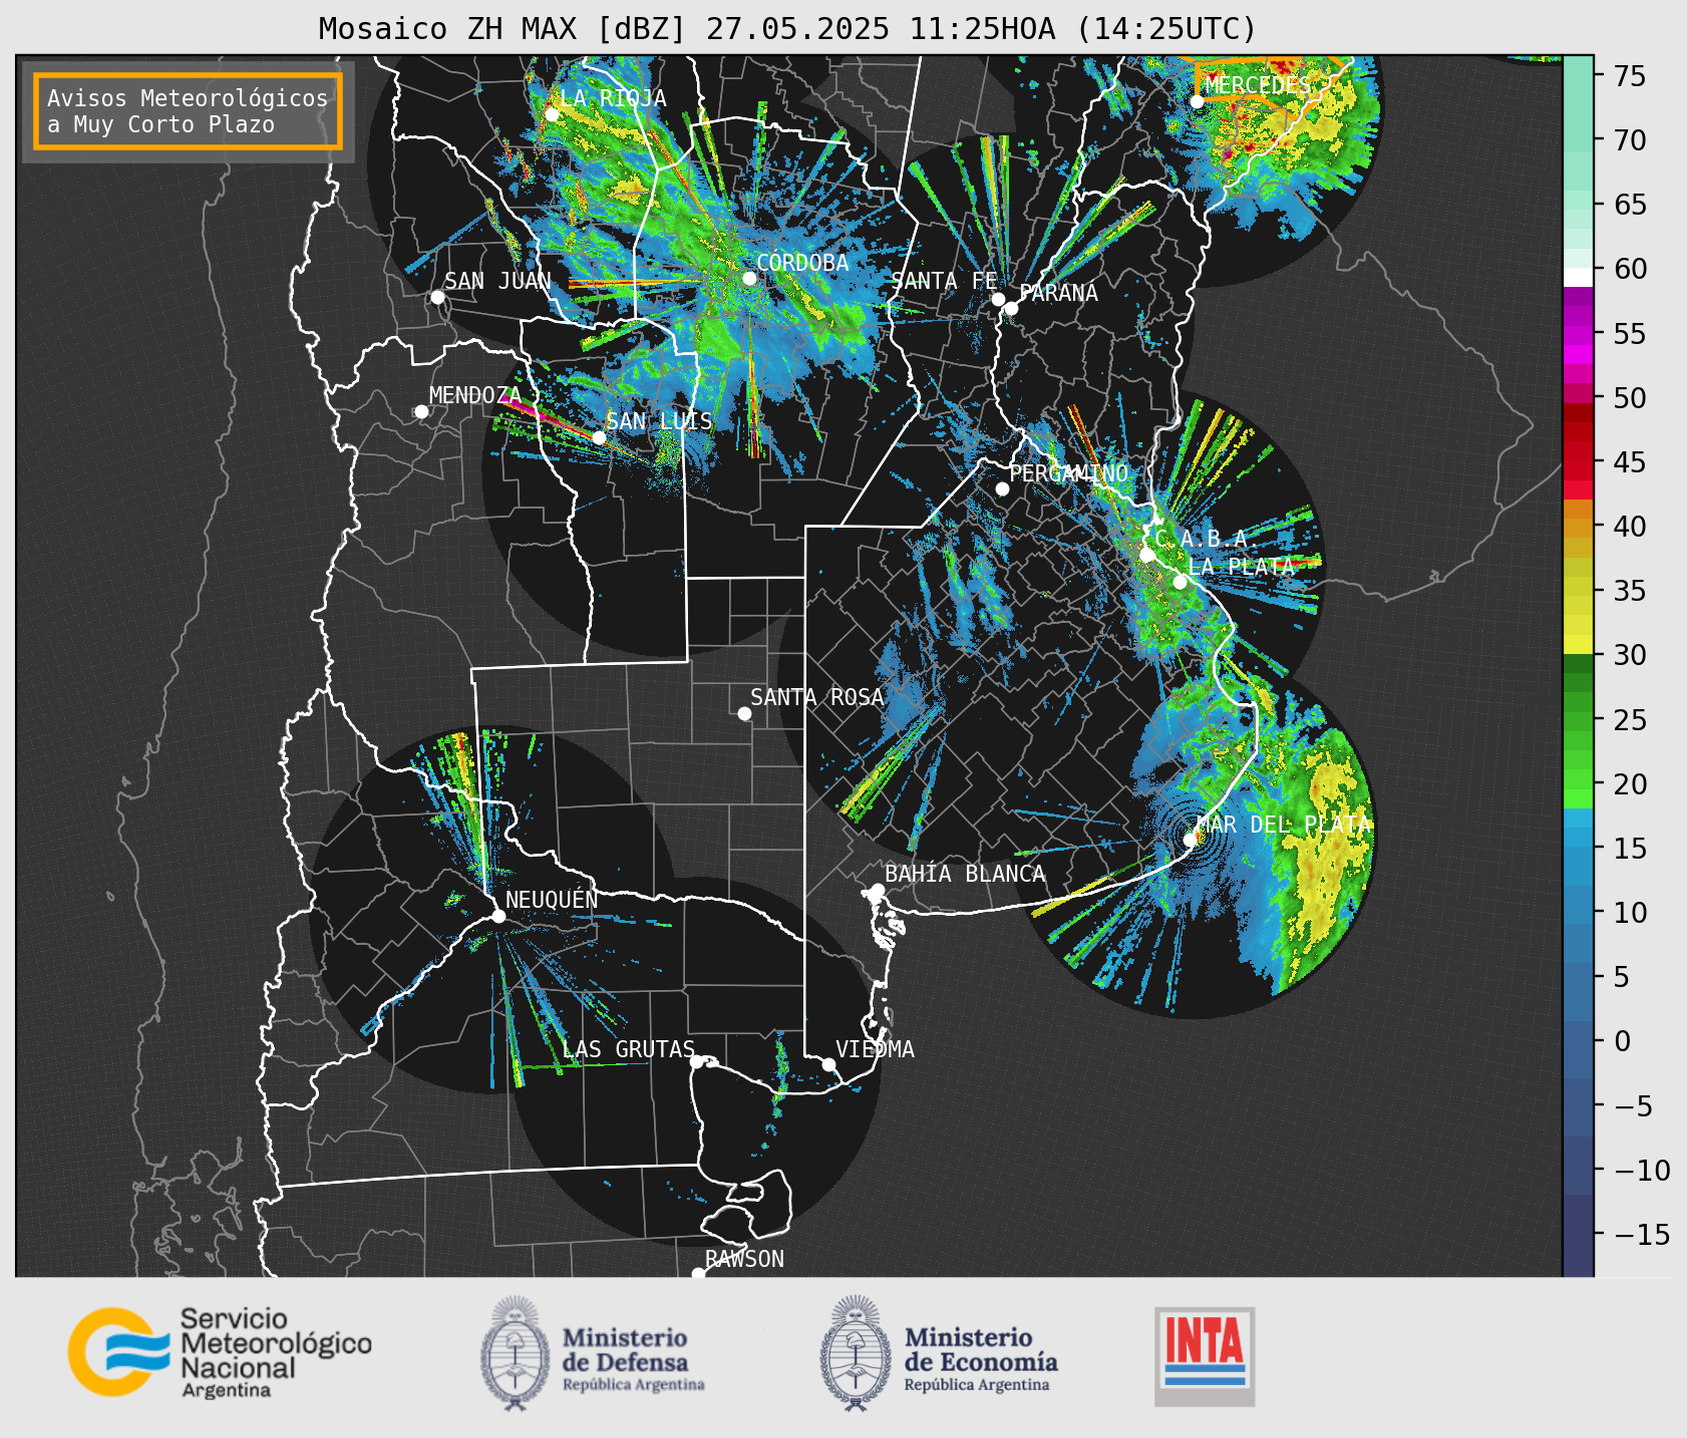Select the La Rioja city marker
Viewport: 1687px width, 1438px height.
pyautogui.click(x=551, y=114)
